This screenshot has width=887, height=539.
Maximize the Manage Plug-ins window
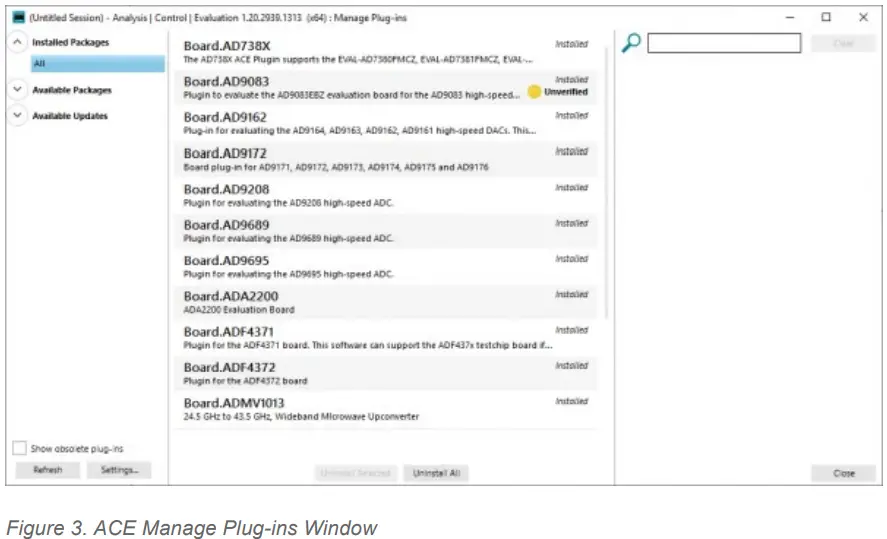coord(826,18)
